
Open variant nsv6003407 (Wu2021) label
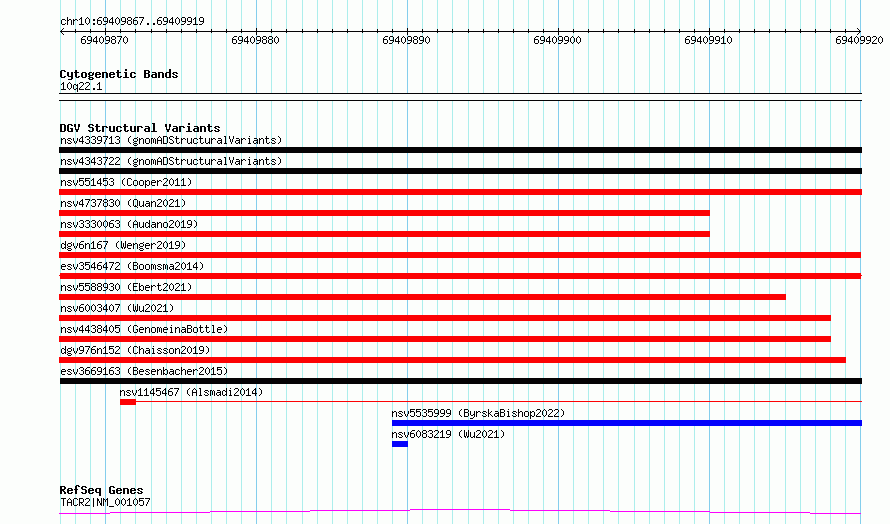(117, 308)
